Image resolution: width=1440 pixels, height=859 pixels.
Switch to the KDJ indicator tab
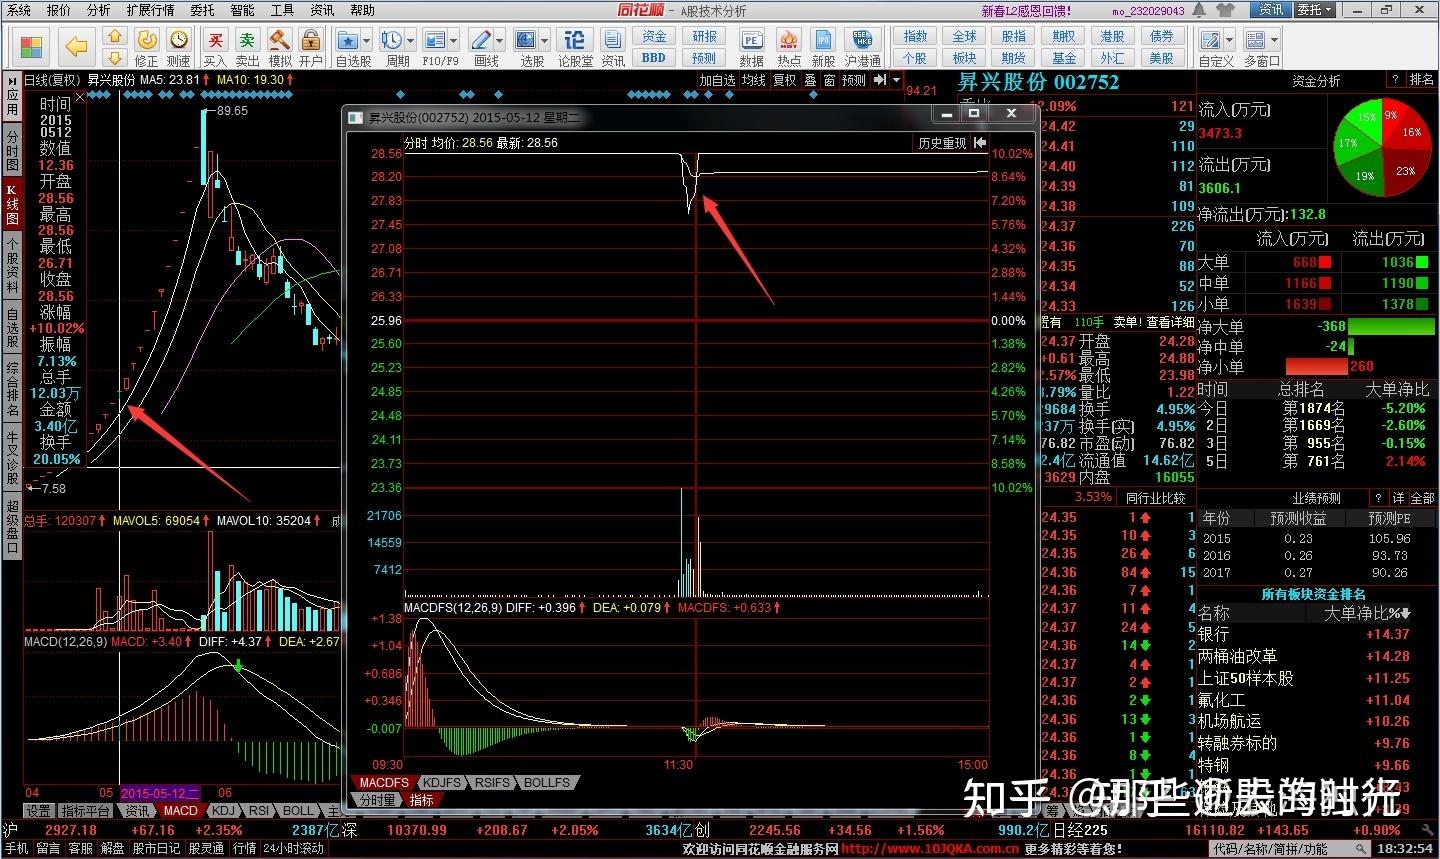[x=223, y=811]
